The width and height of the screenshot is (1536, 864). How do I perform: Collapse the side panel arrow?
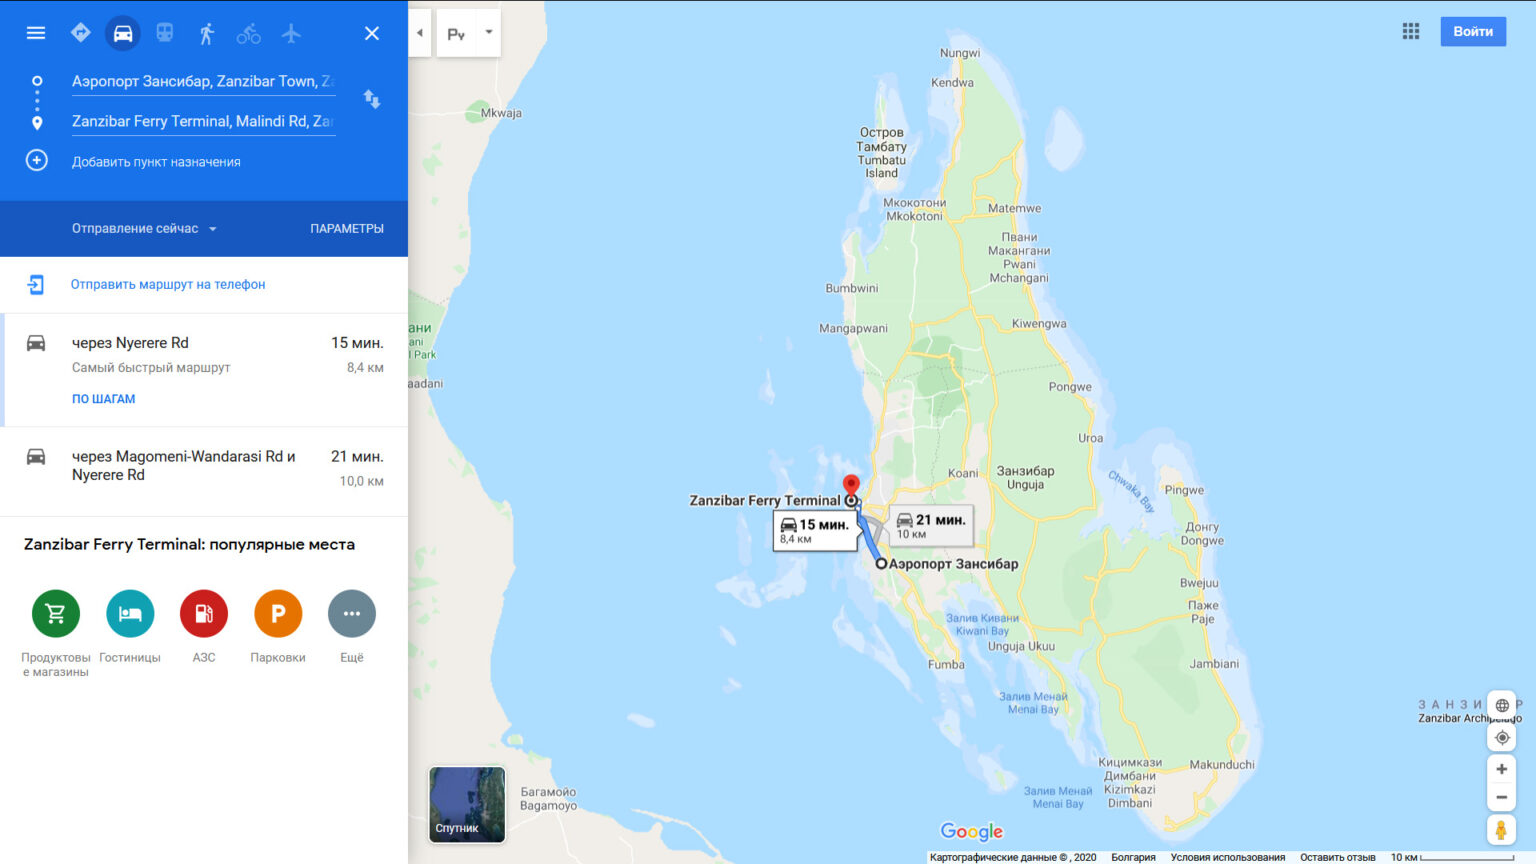point(420,32)
